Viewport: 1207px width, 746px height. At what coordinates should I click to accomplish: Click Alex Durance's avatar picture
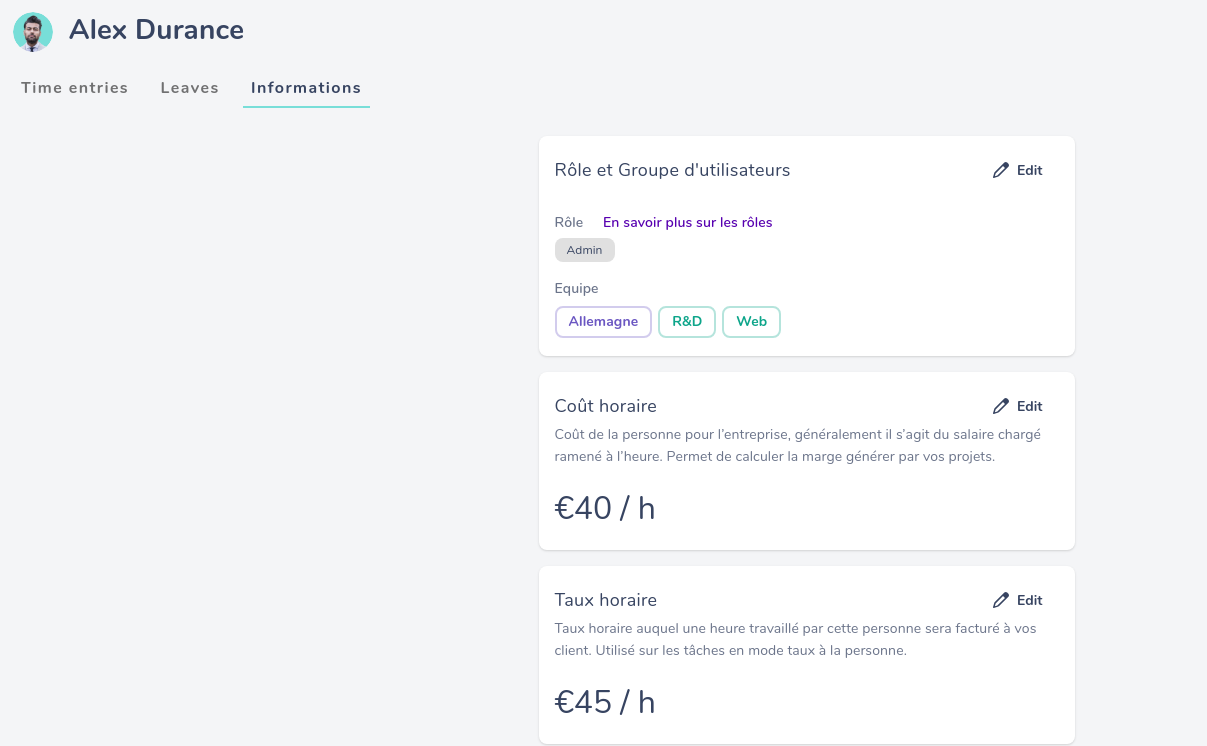[x=33, y=32]
